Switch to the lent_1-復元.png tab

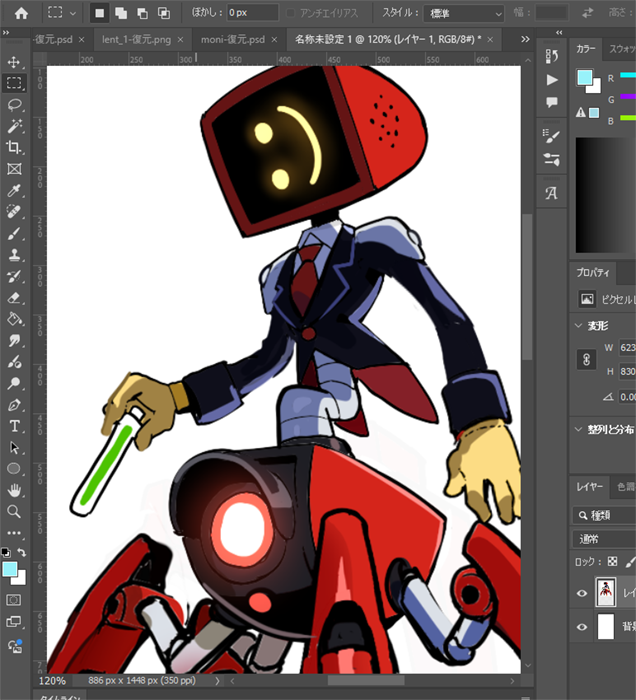(x=137, y=39)
